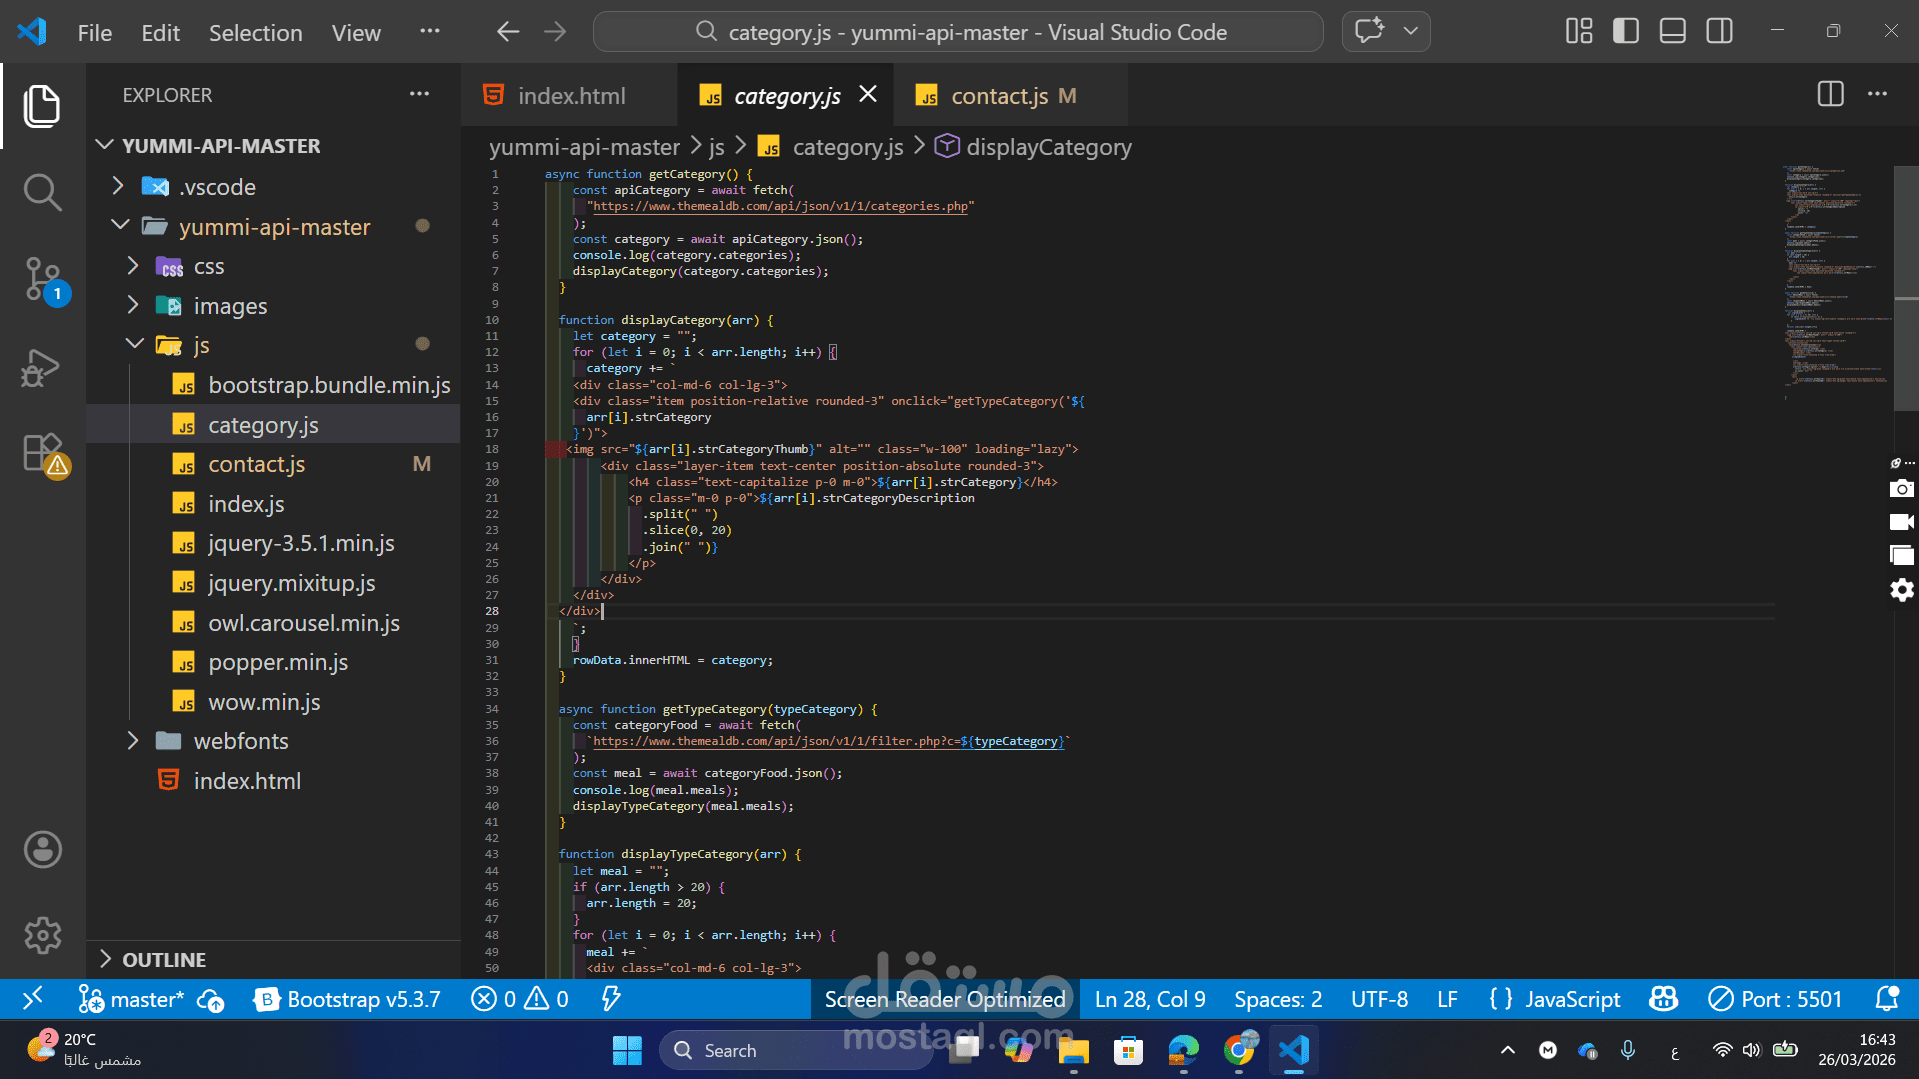Open the Run and Debug view
This screenshot has height=1079, width=1919.
[42, 367]
